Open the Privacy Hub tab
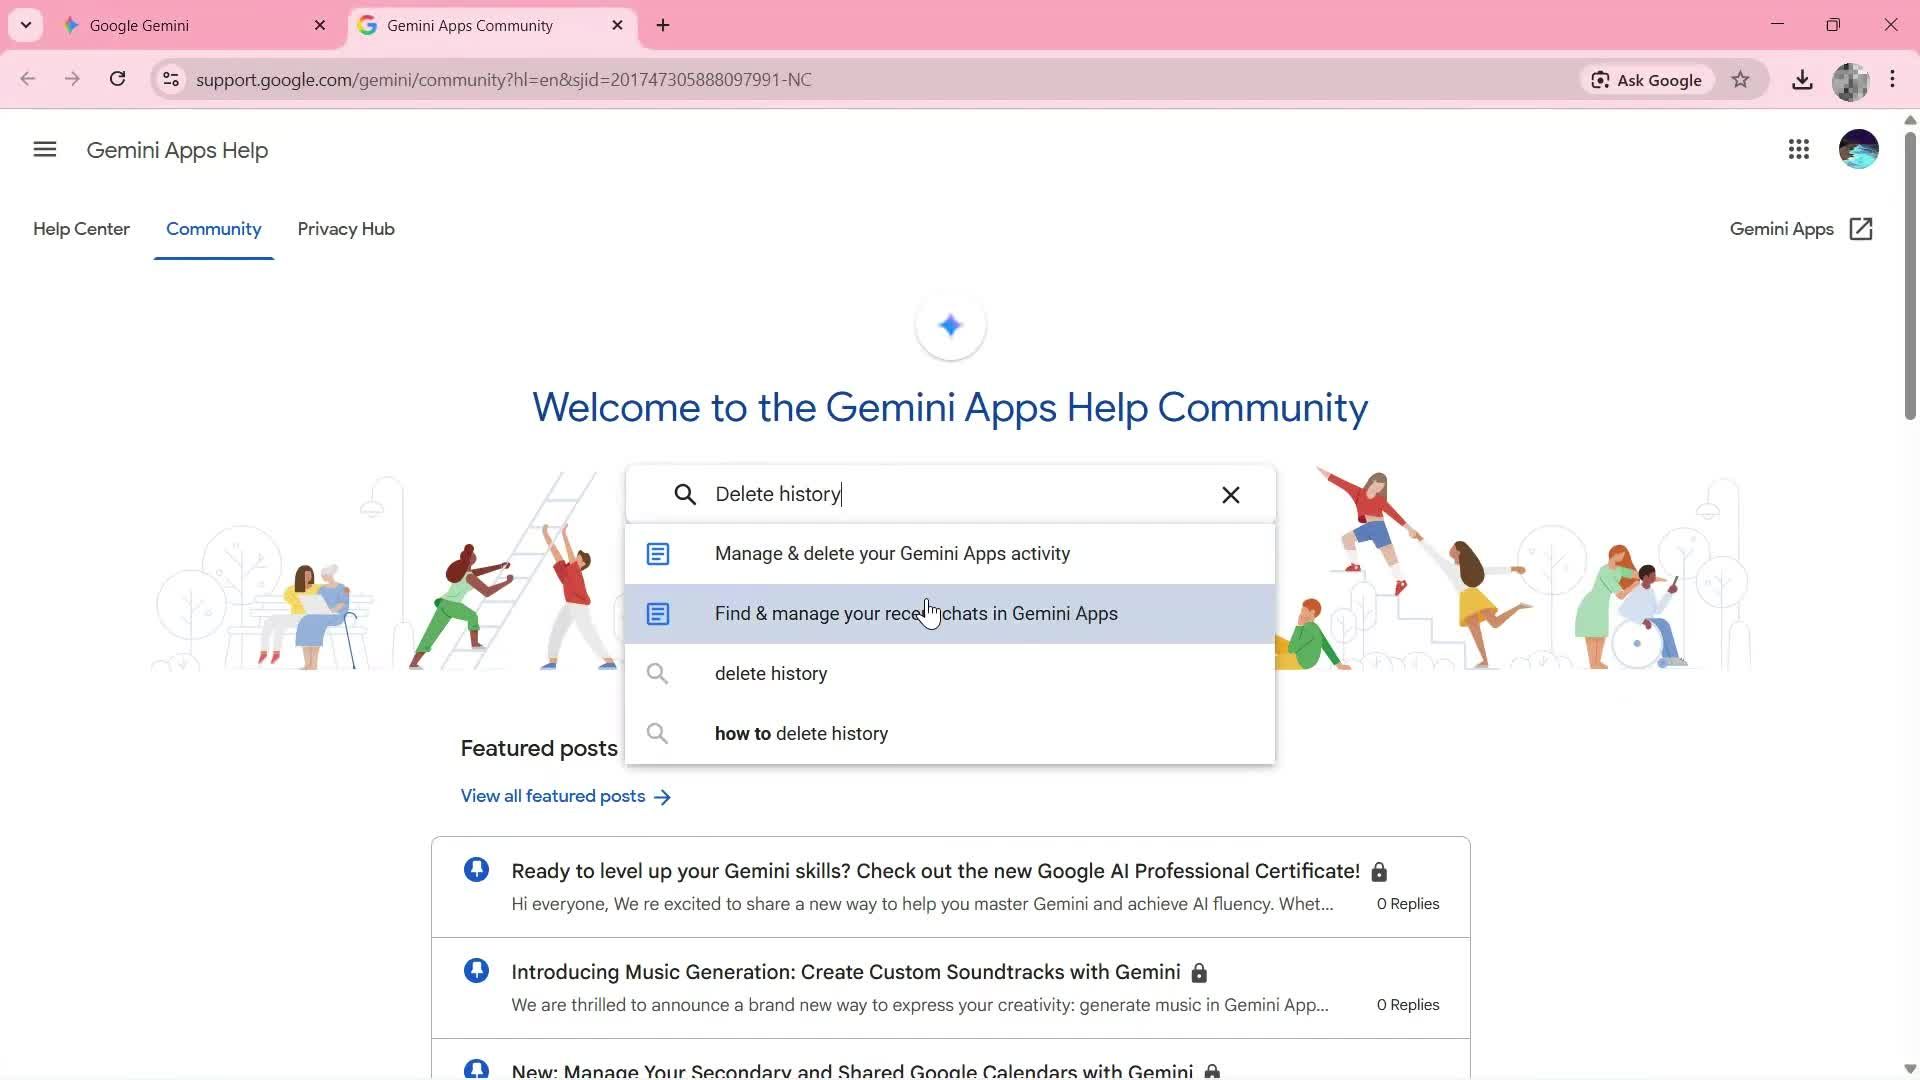This screenshot has width=1920, height=1080. pyautogui.click(x=346, y=229)
